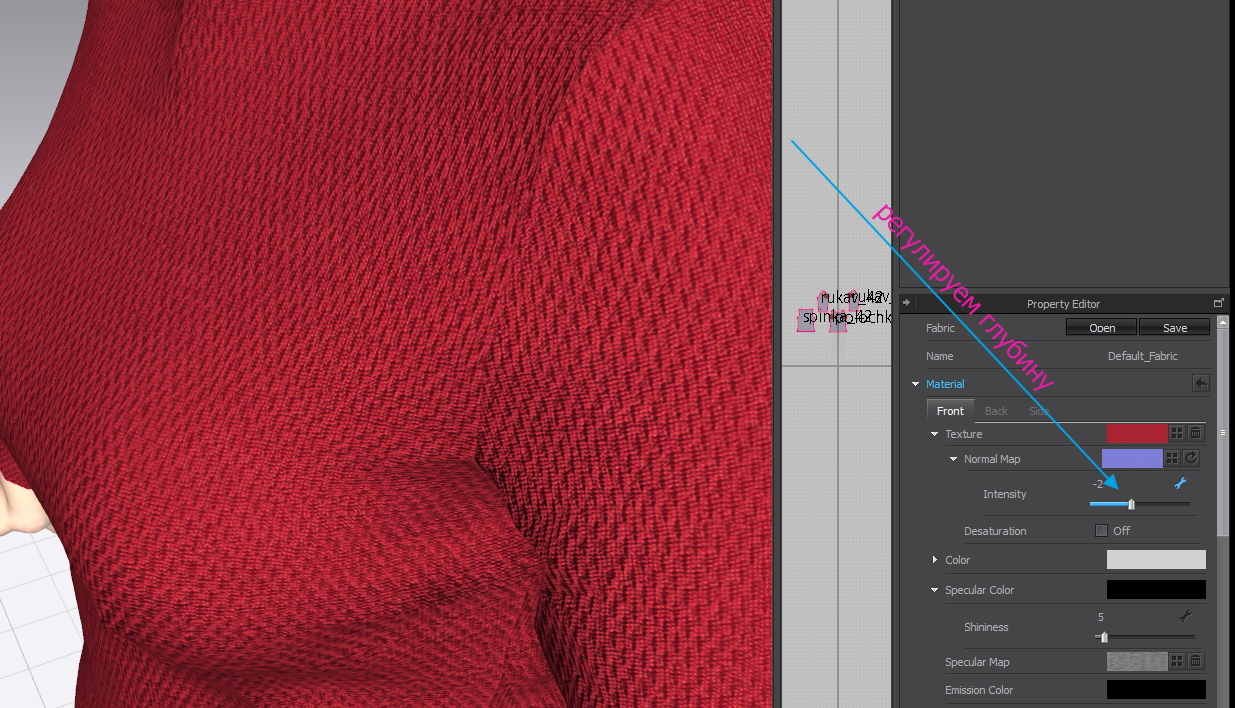Switch to the Front material tab

(950, 410)
